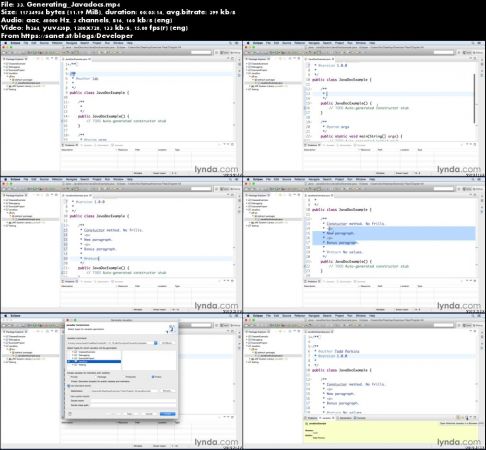Select the Problems tab in the top-left frame
Image resolution: width=486 pixels, height=450 pixels.
(70, 145)
